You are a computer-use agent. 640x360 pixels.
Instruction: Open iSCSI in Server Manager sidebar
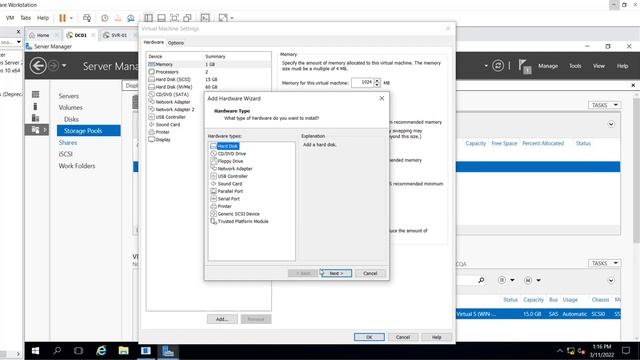(x=65, y=154)
